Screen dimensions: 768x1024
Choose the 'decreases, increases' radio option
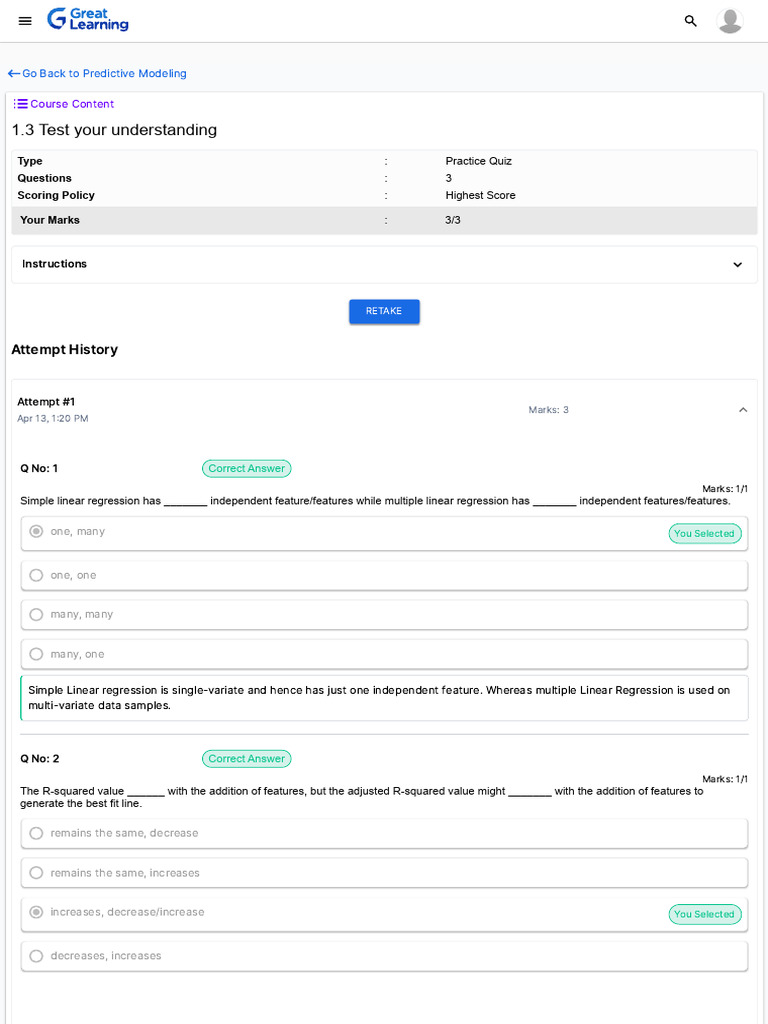(36, 956)
